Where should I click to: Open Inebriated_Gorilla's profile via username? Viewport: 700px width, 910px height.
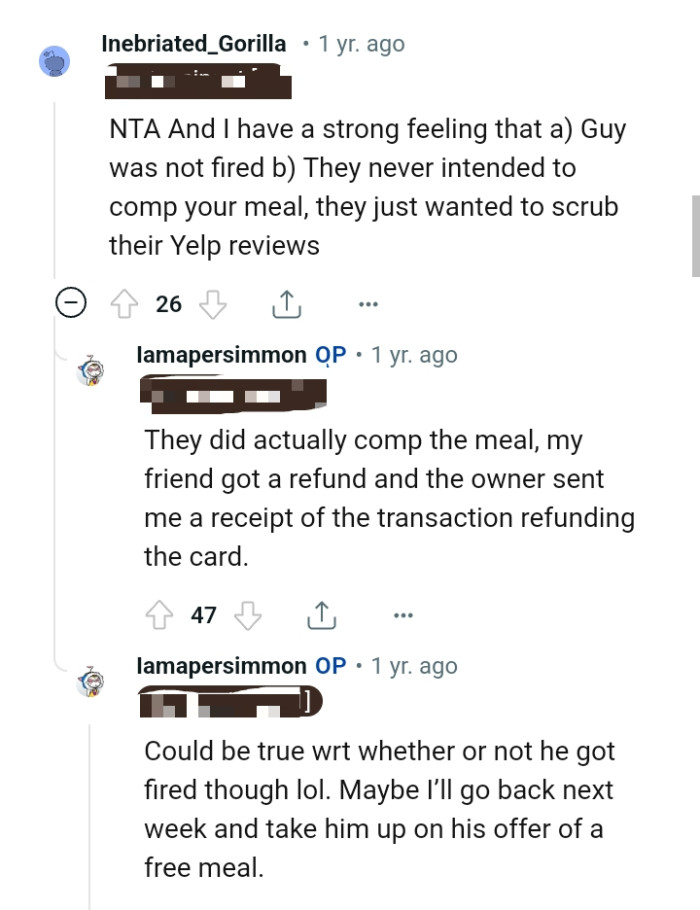click(192, 43)
